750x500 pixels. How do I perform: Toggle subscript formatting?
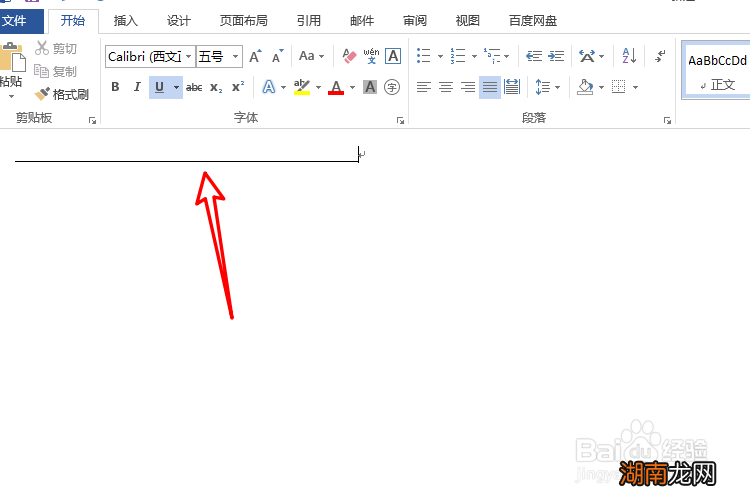point(216,88)
